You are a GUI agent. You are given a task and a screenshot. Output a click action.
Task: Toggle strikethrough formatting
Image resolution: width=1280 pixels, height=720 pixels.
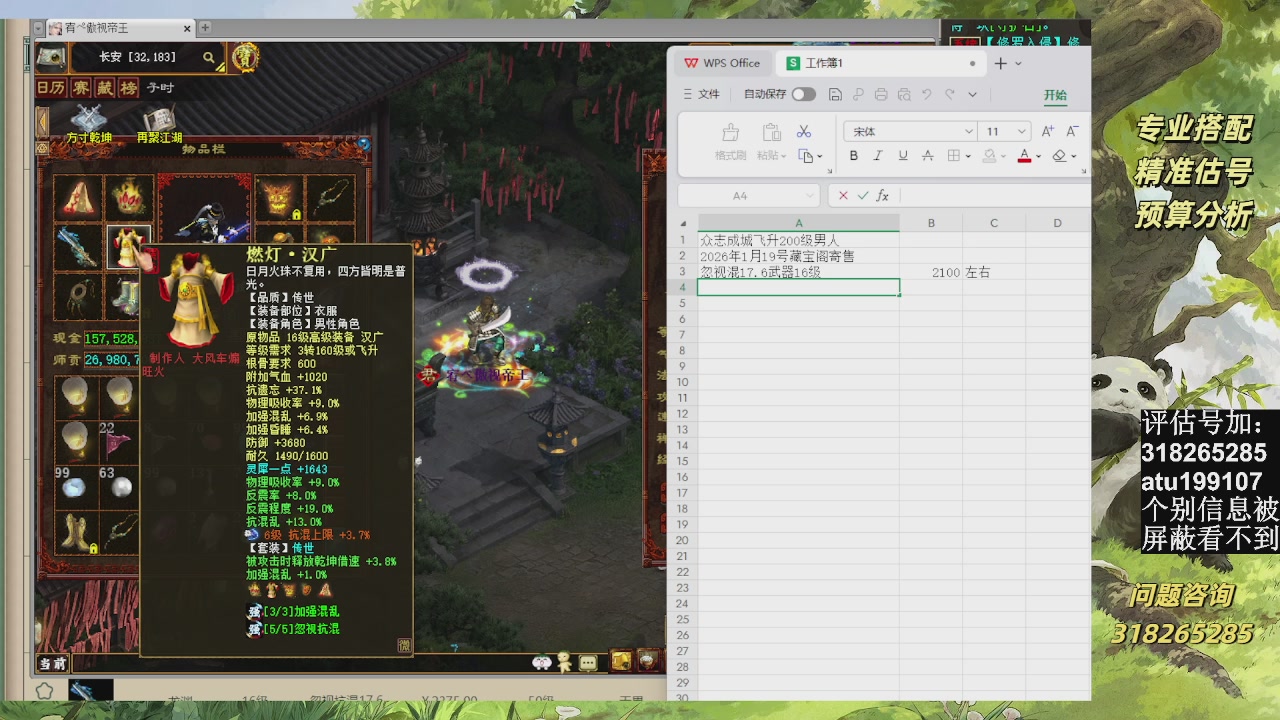pyautogui.click(x=928, y=156)
